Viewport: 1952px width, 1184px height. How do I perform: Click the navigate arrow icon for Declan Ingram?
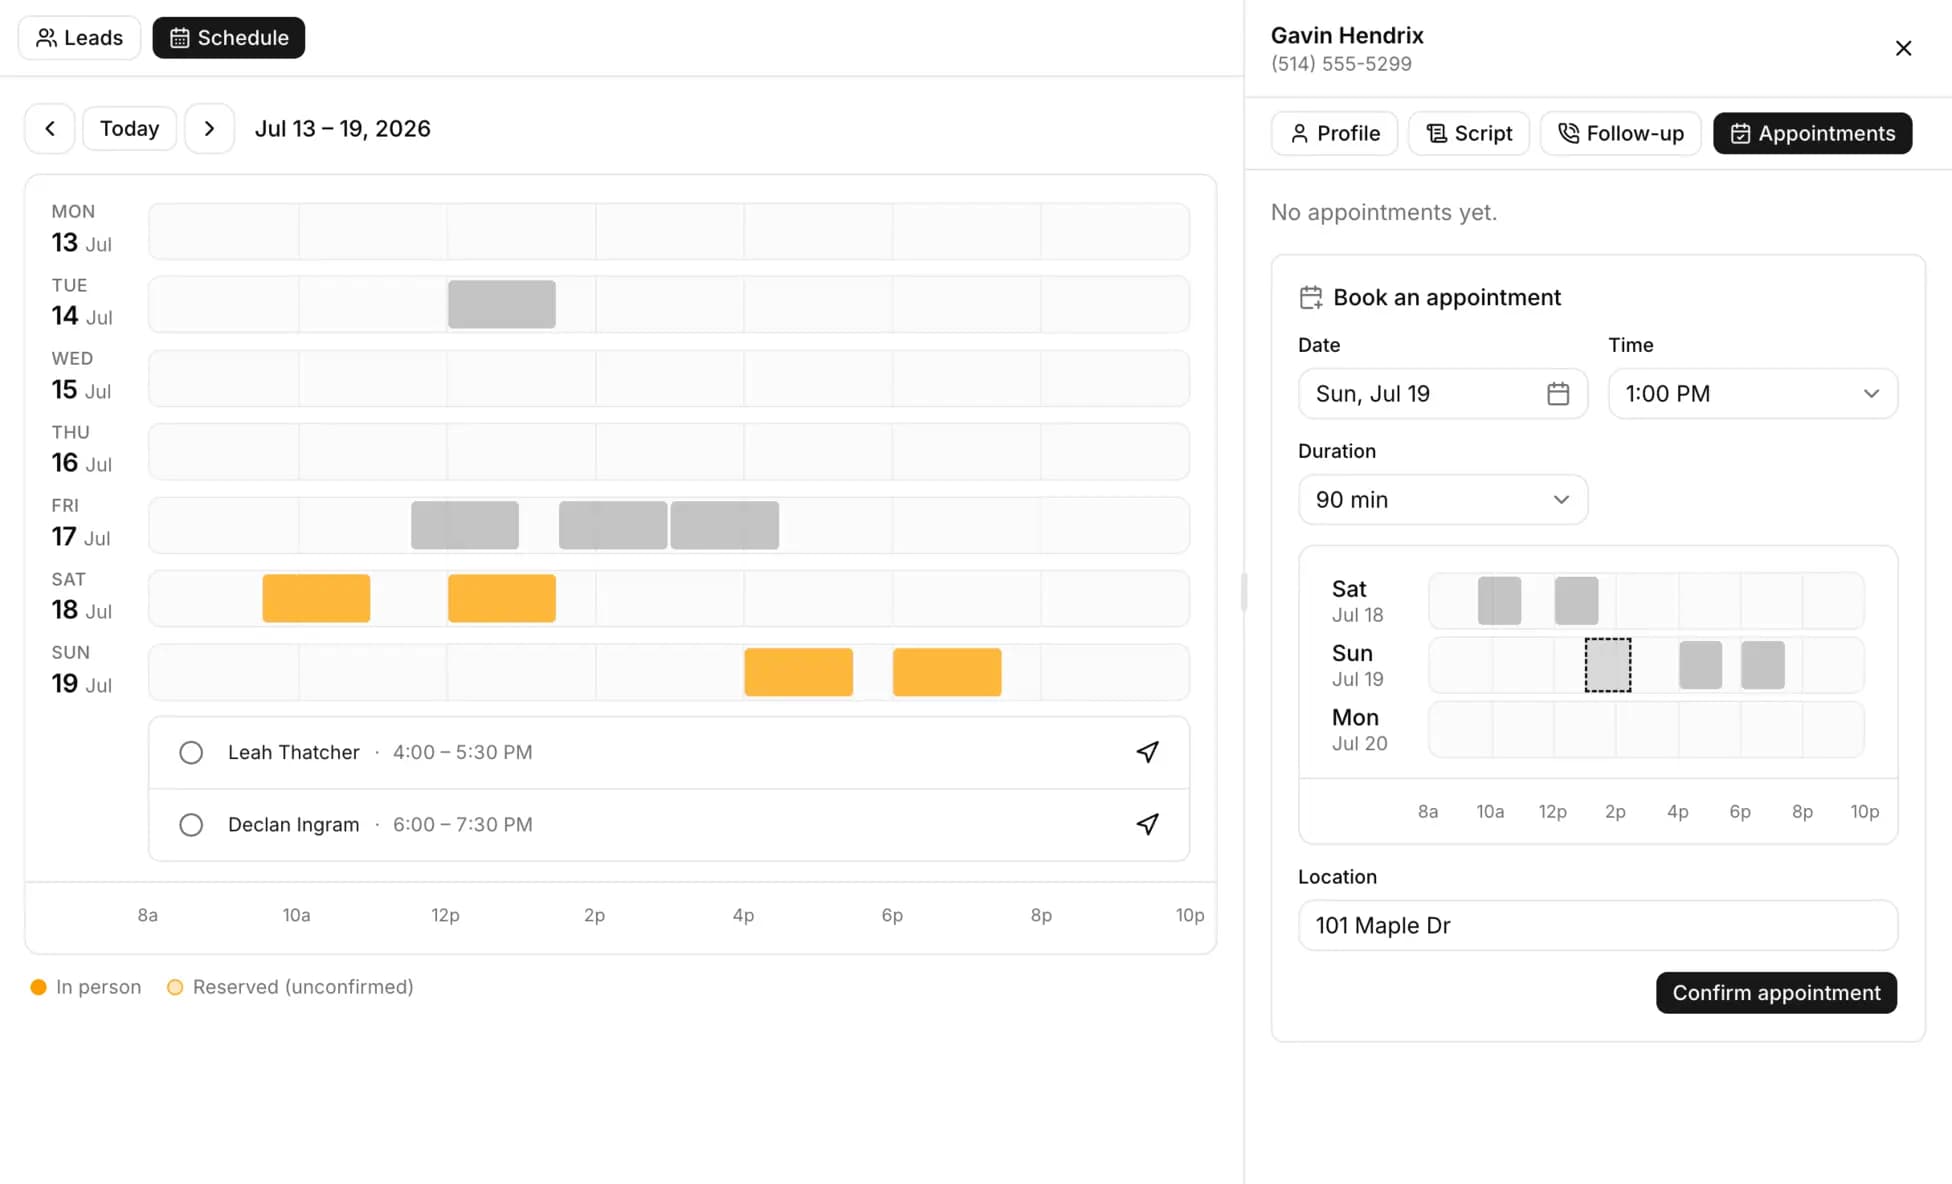click(1147, 824)
